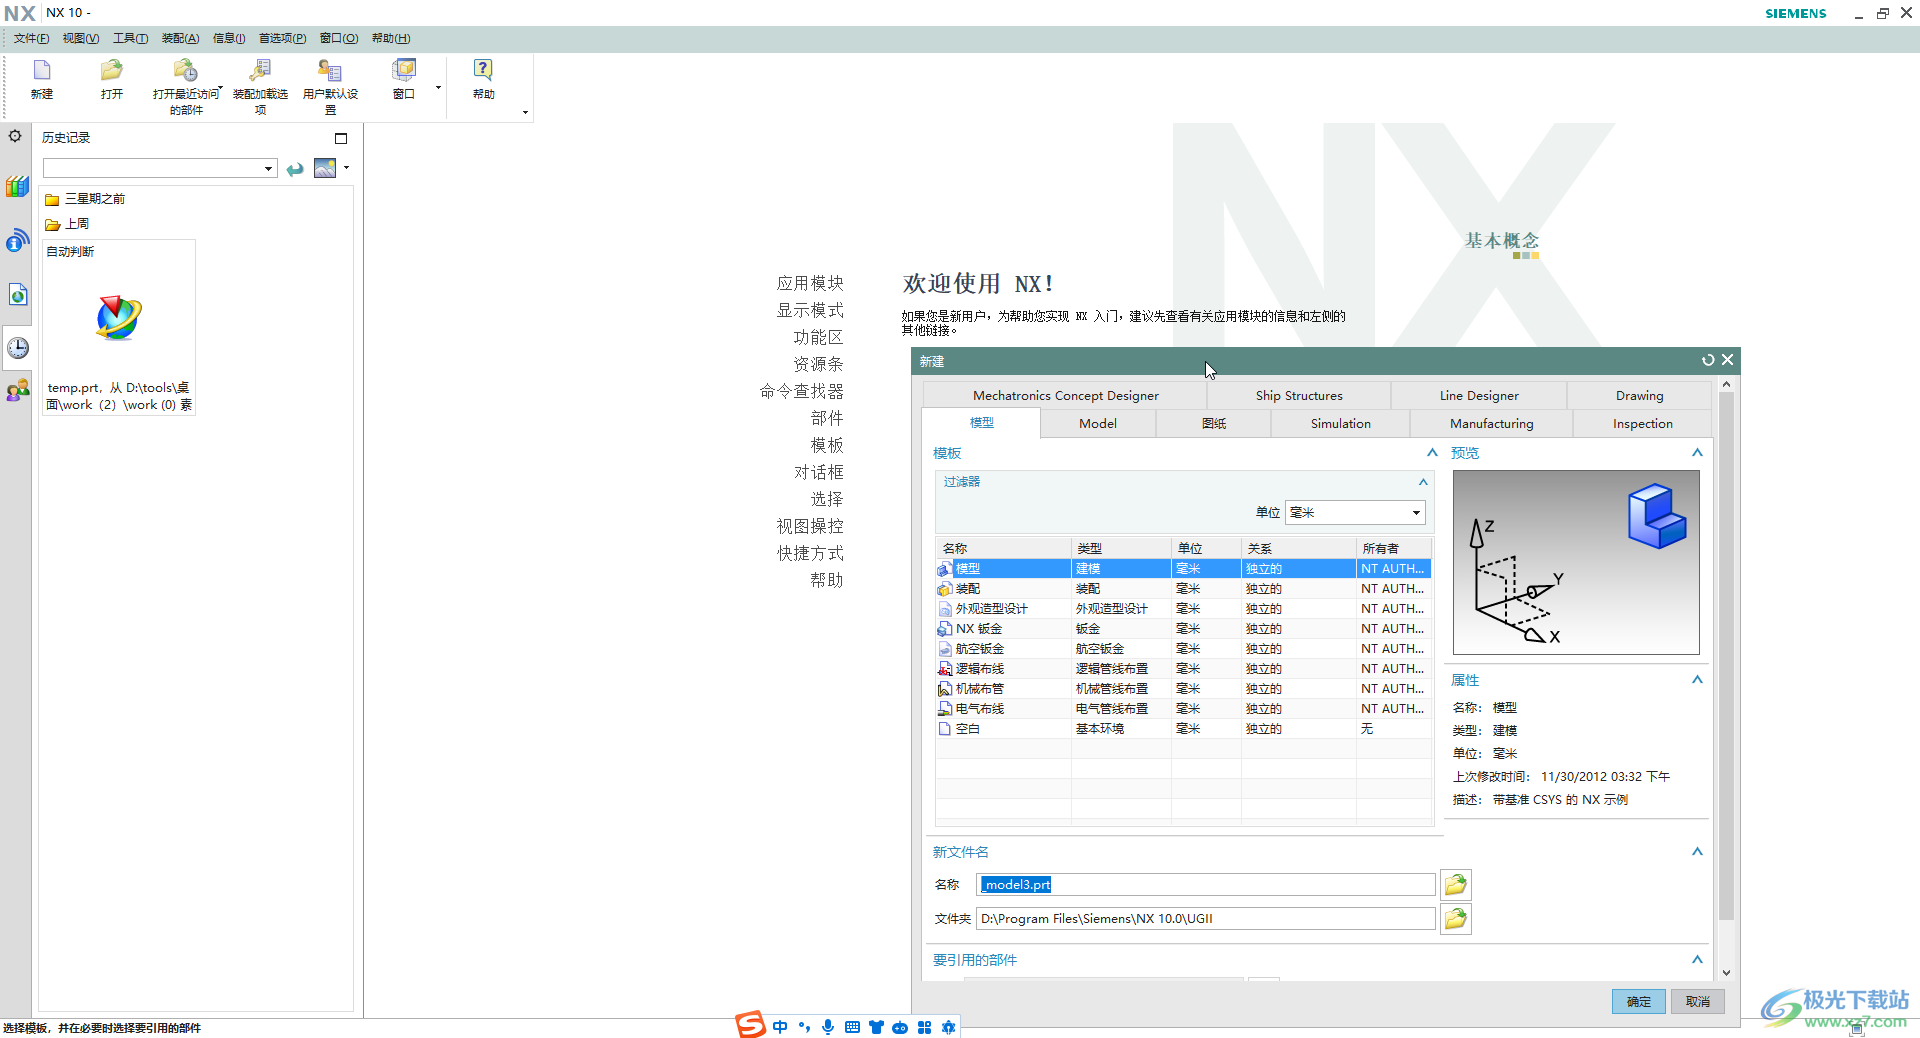Collapse the 预览 preview section
The width and height of the screenshot is (1920, 1038).
coord(1697,453)
